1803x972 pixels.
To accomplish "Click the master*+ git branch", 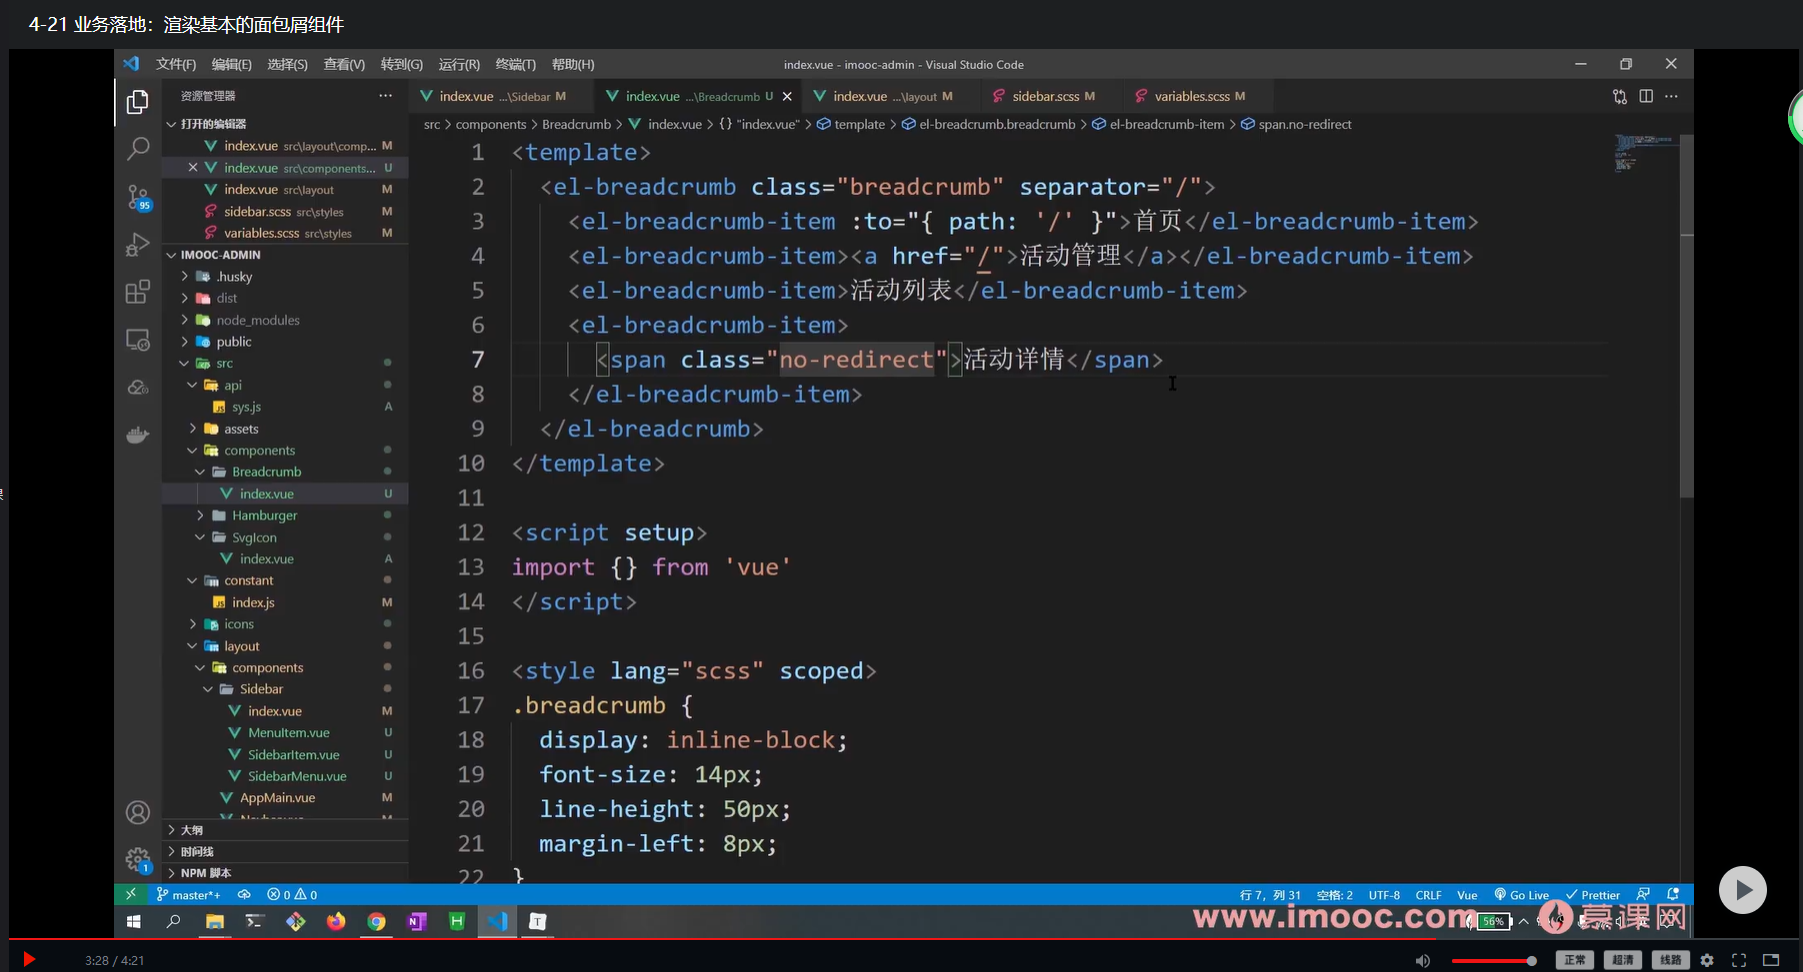I will tap(188, 895).
